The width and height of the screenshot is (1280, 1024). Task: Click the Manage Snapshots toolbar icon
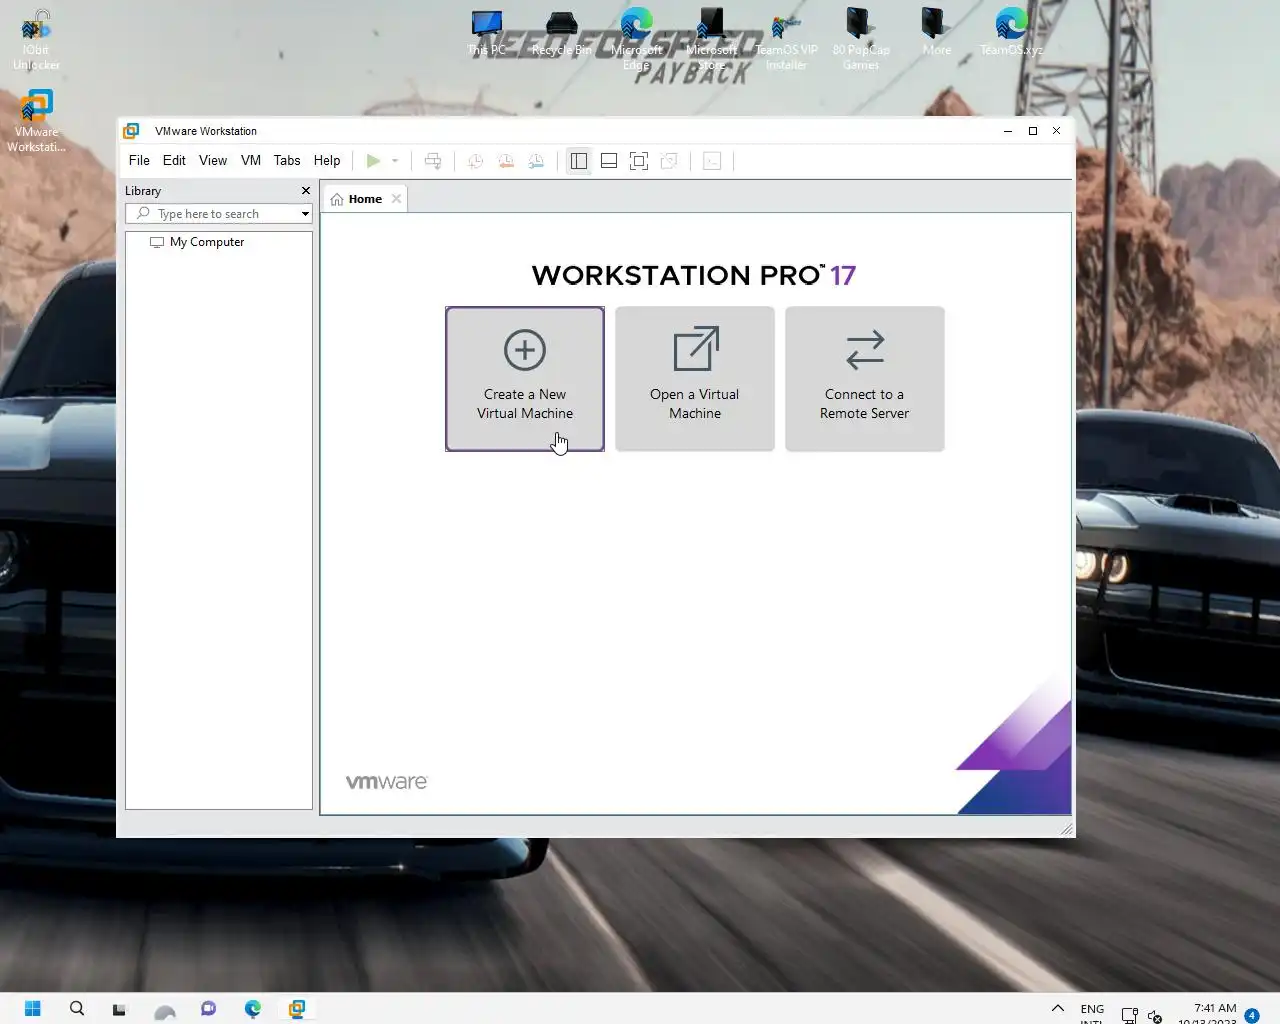pos(537,161)
